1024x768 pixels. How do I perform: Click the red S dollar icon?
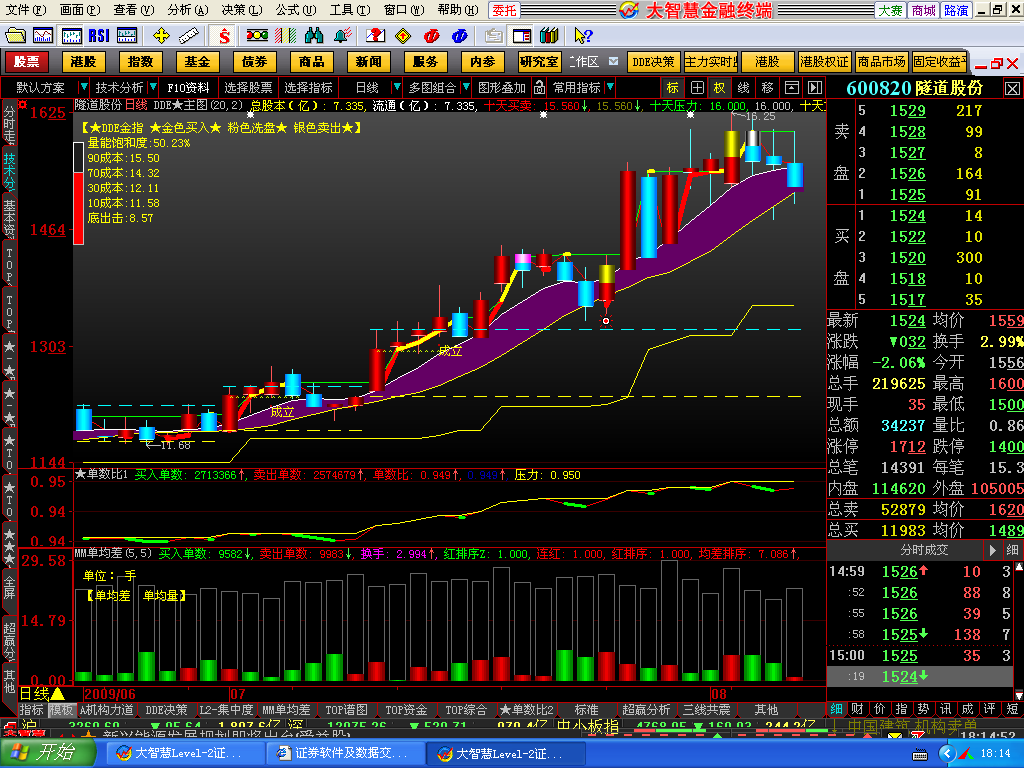[x=224, y=35]
